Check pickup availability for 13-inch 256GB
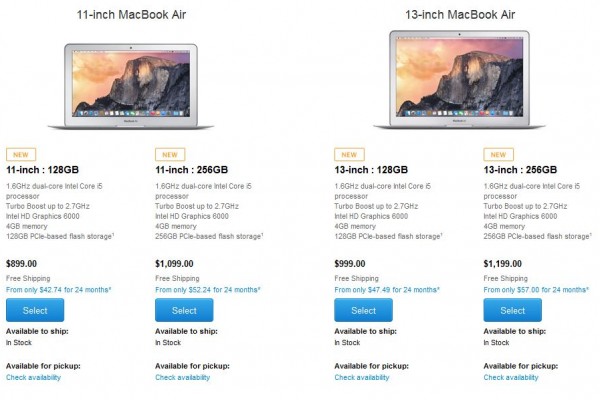The height and width of the screenshot is (400, 600). [x=510, y=378]
